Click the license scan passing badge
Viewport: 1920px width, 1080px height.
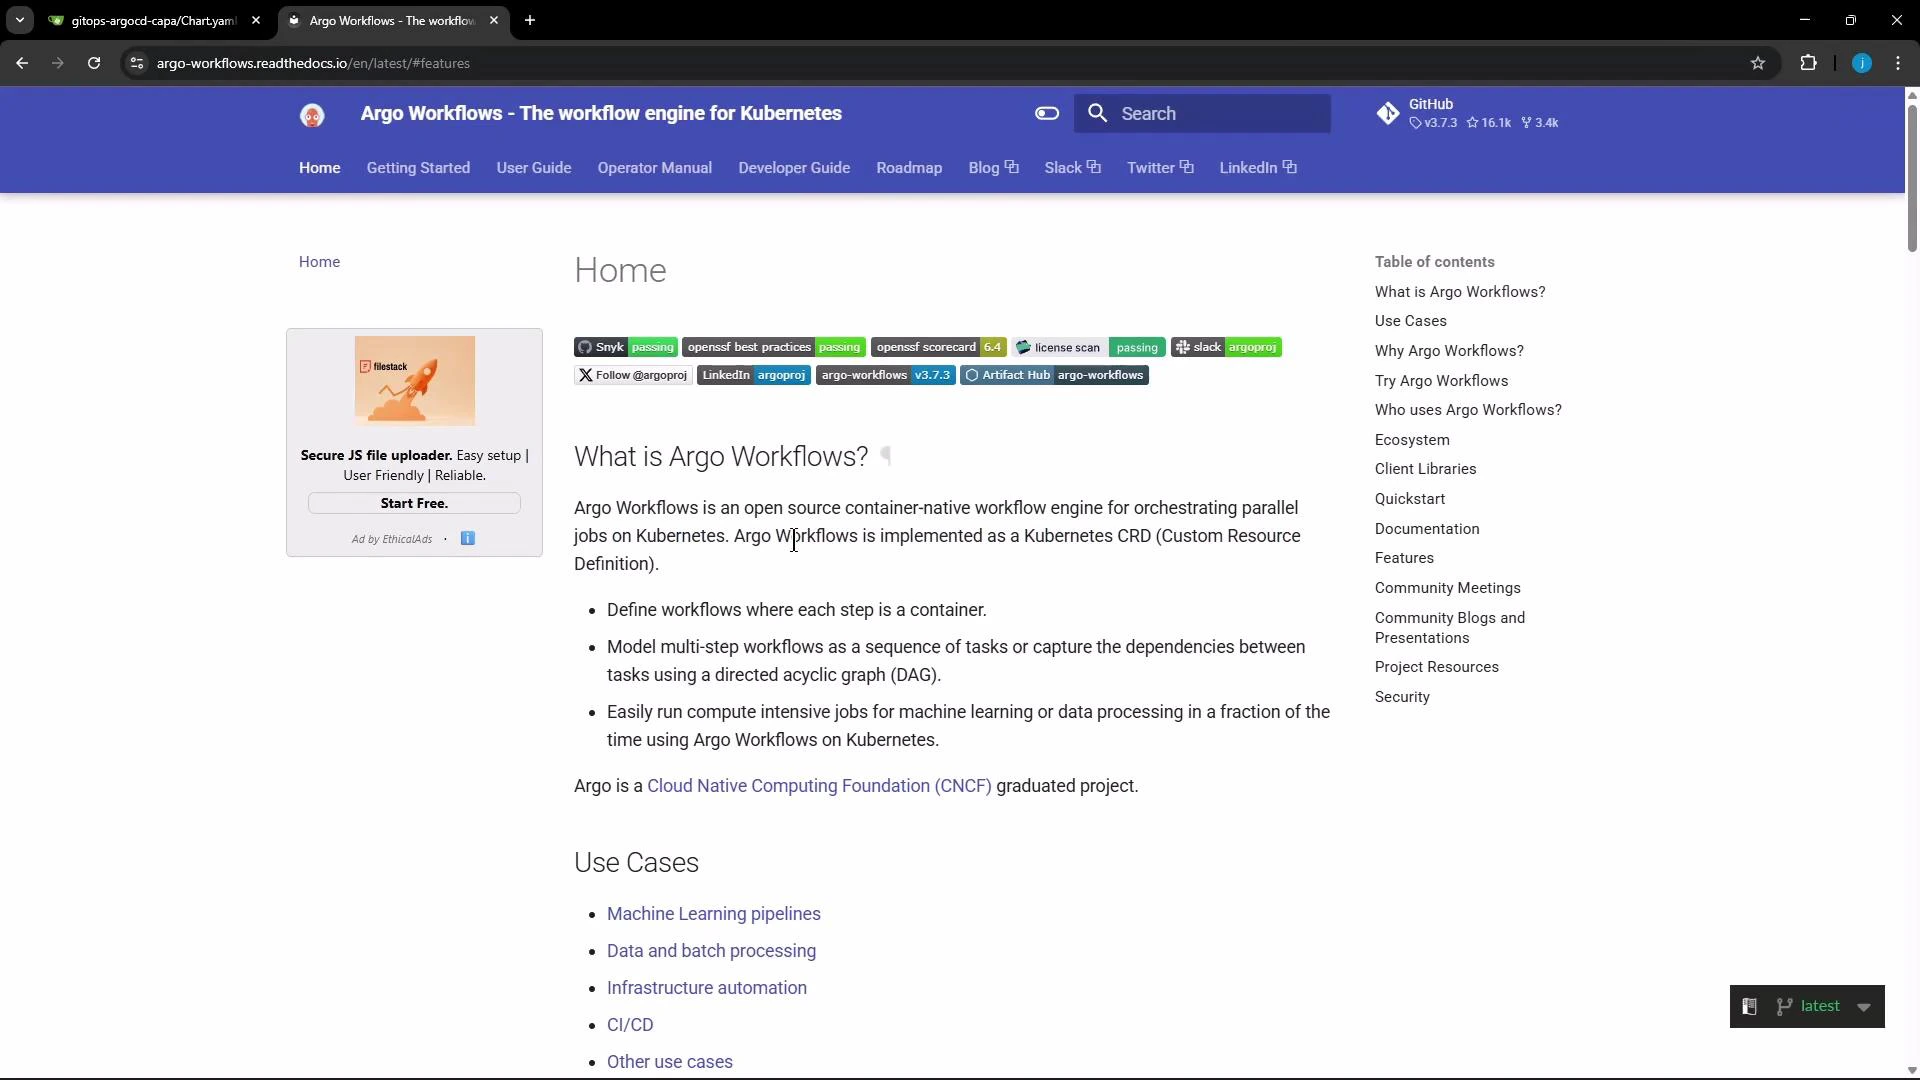(x=1088, y=347)
